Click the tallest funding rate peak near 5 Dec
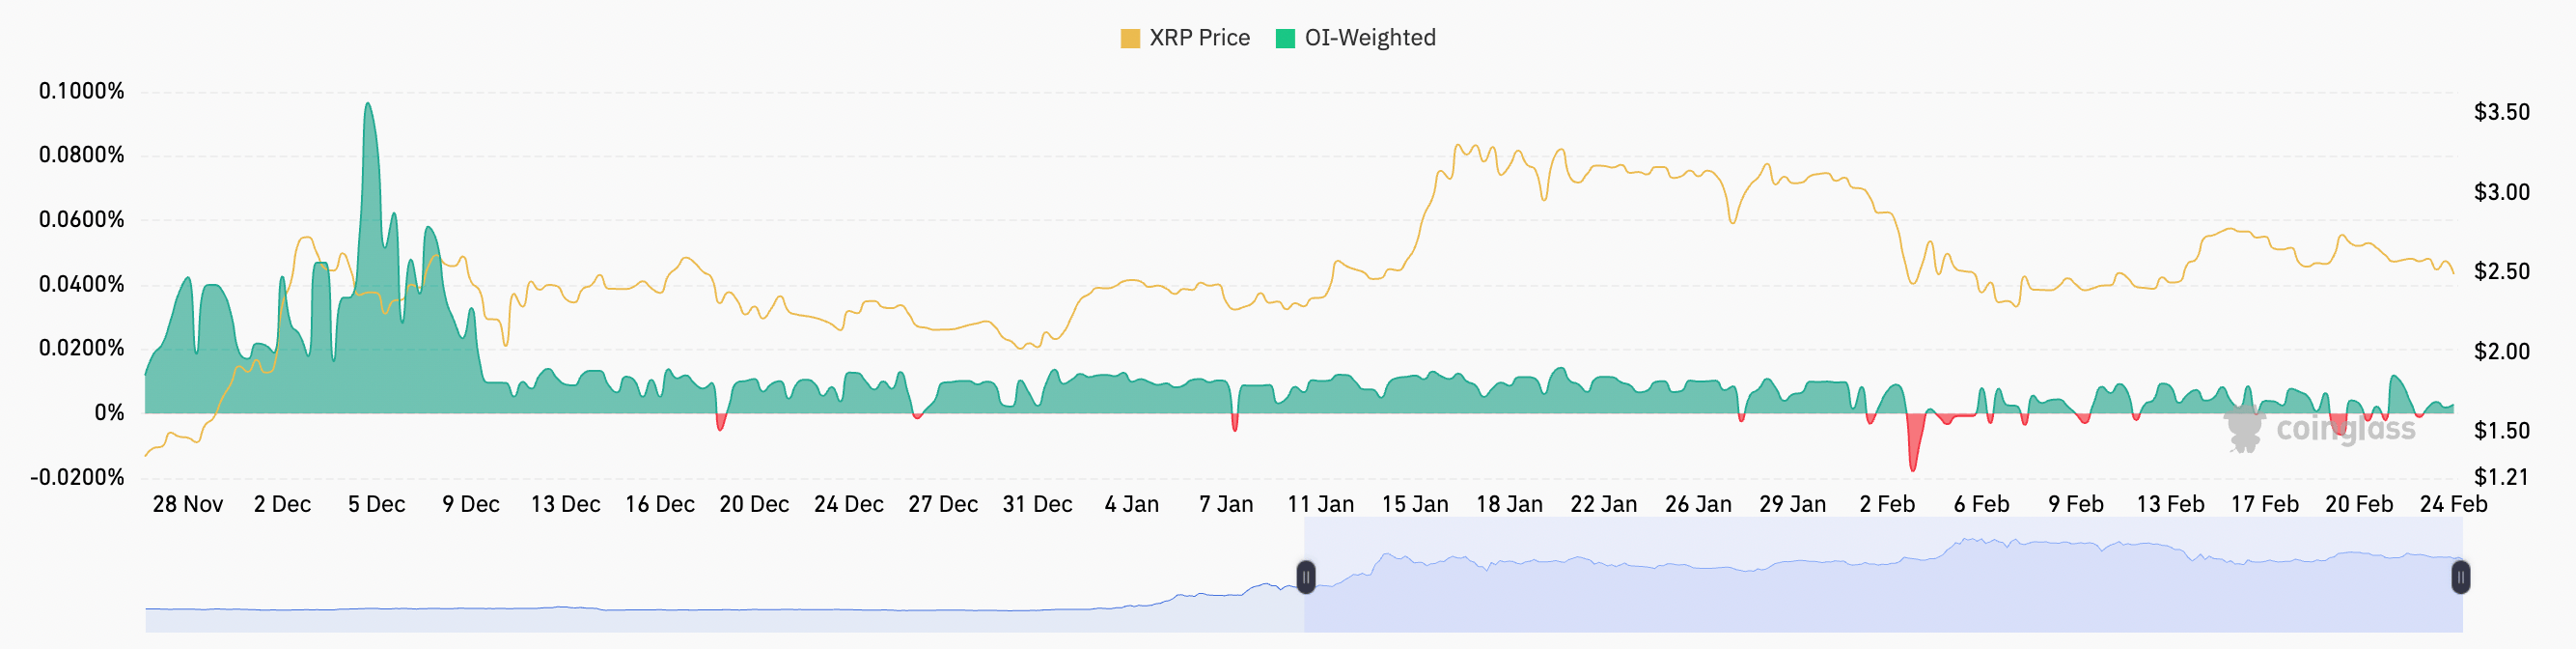 point(368,106)
